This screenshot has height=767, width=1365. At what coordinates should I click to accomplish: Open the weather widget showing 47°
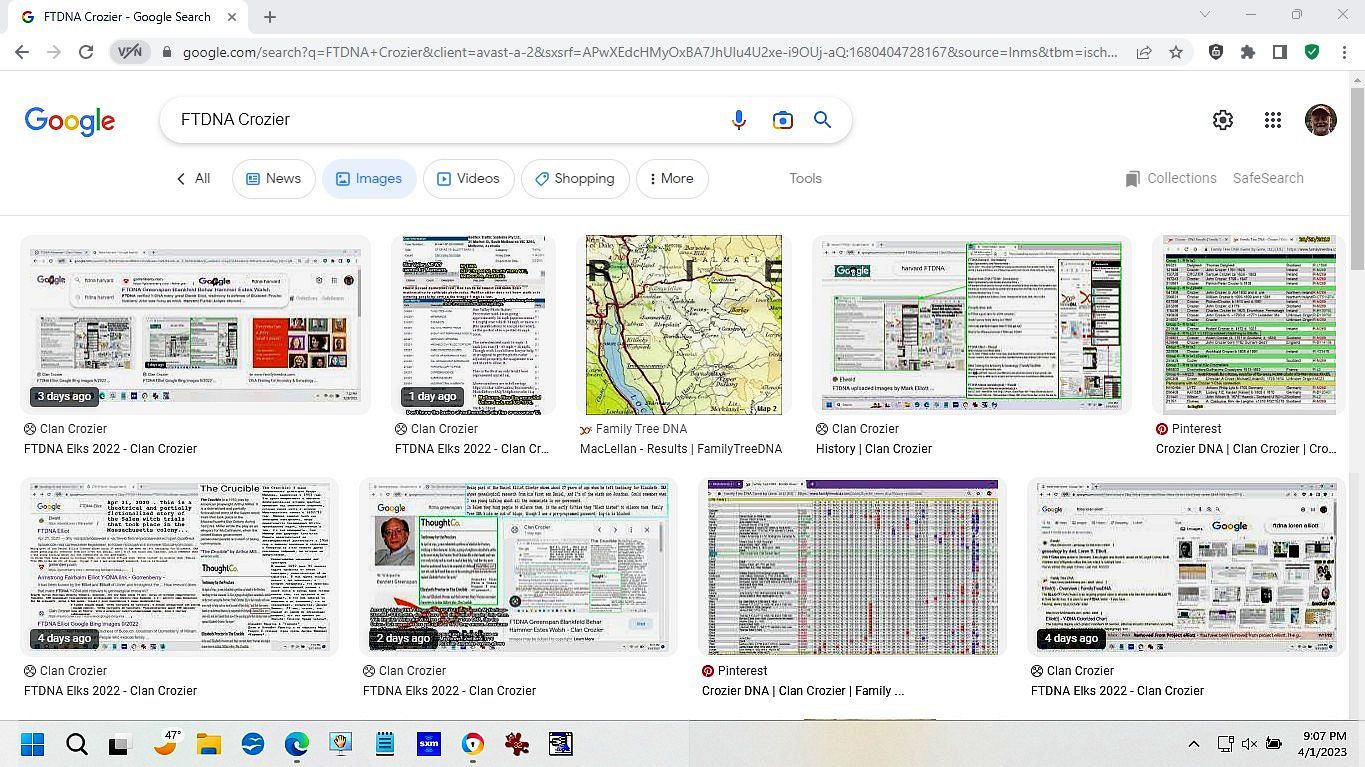[x=167, y=744]
